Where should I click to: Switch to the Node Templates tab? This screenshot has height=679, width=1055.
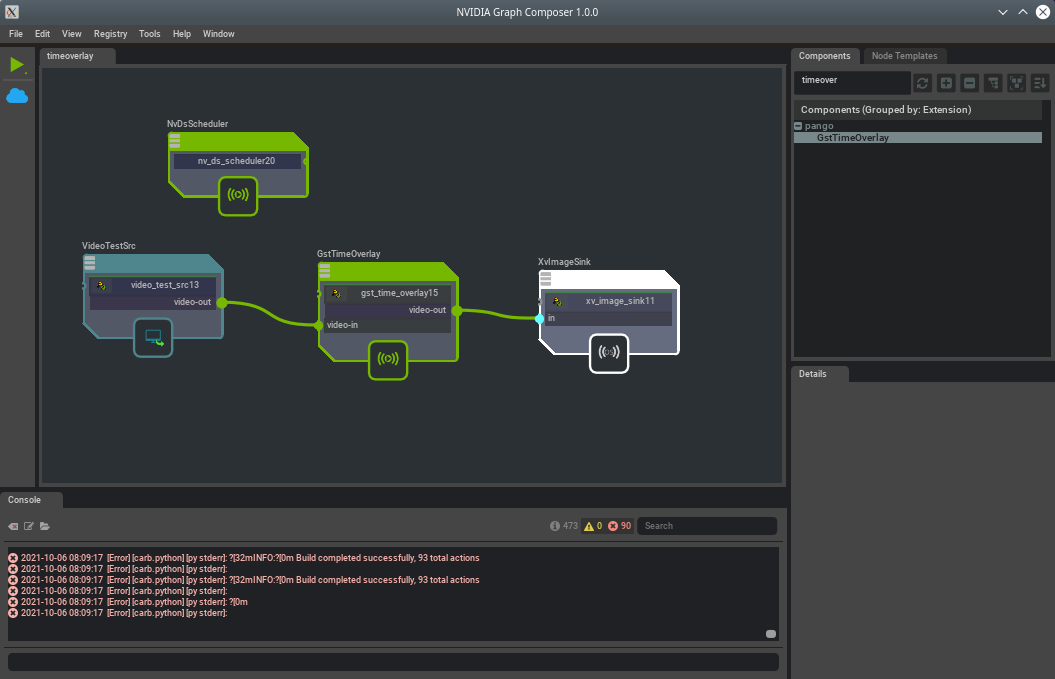pos(903,56)
